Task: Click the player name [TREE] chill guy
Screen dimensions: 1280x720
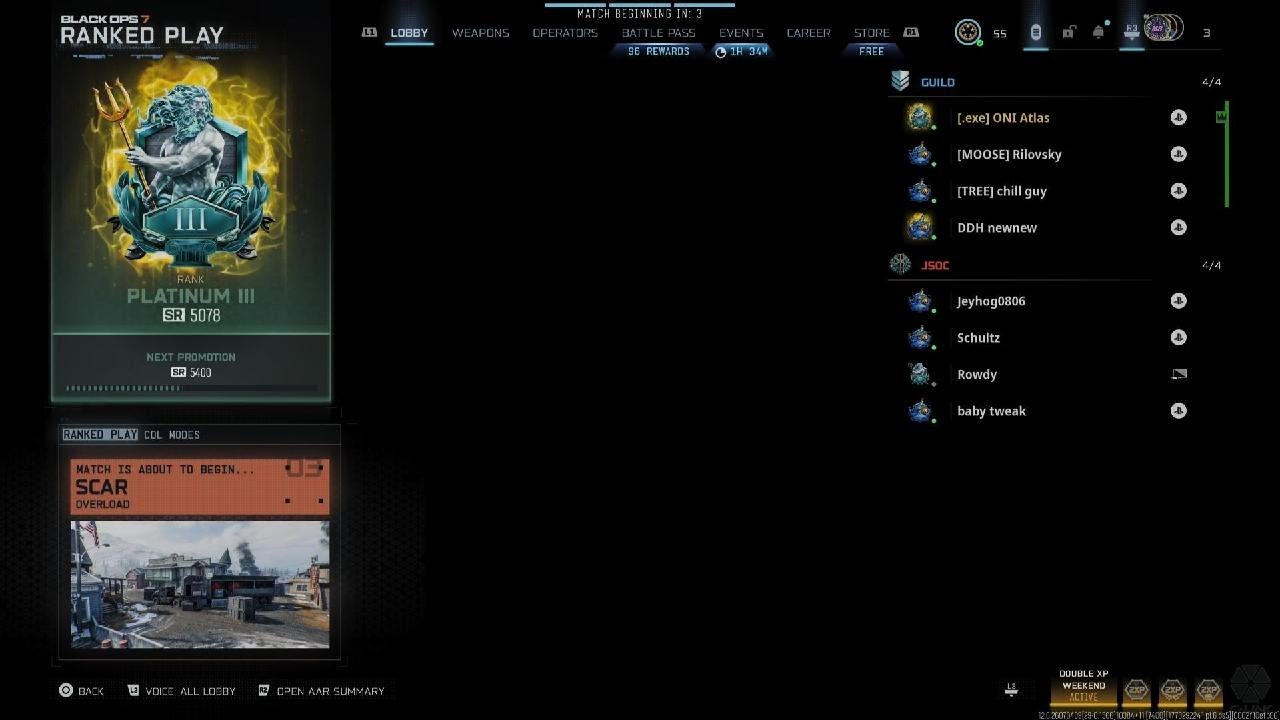Action: coord(1002,191)
